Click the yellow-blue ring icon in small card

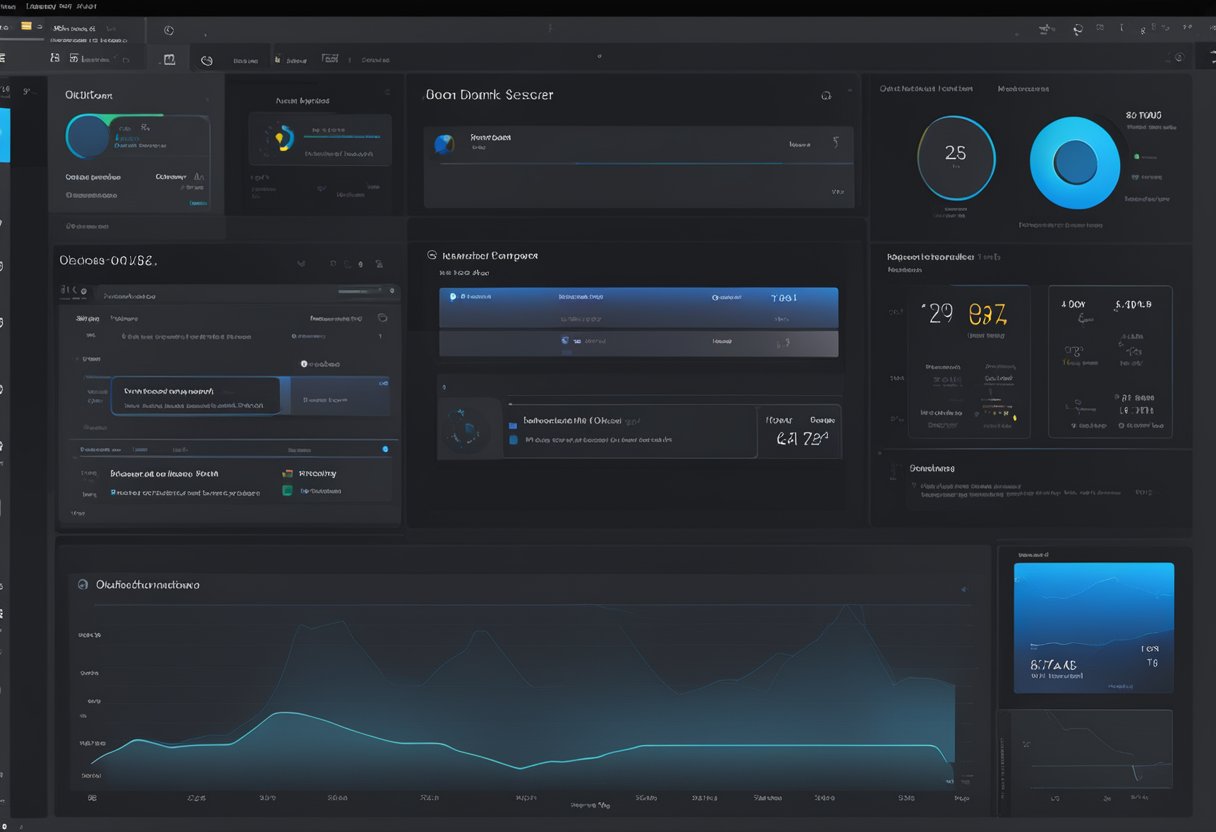(x=282, y=138)
